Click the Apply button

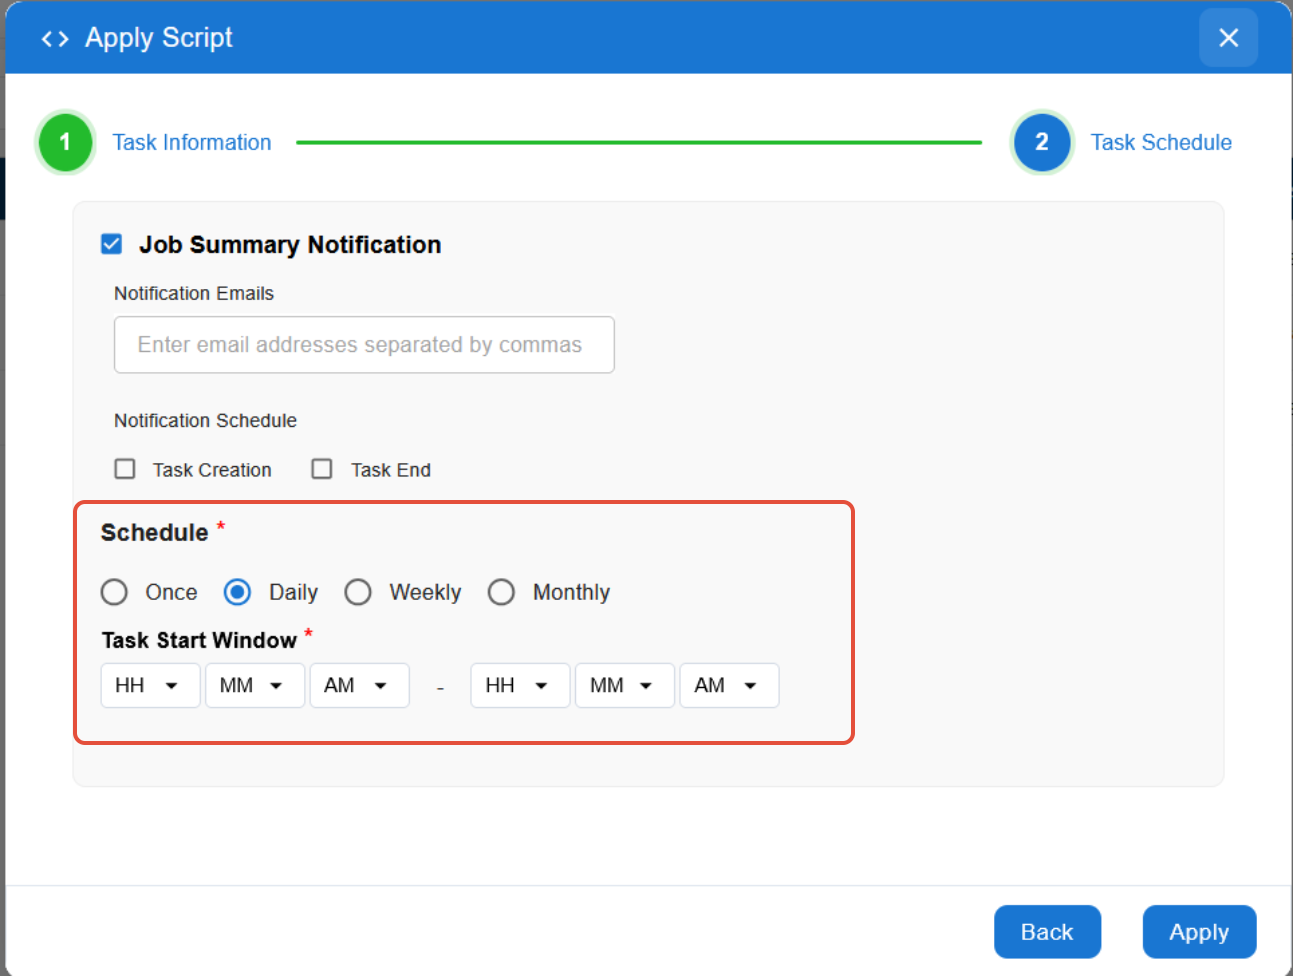(1198, 932)
